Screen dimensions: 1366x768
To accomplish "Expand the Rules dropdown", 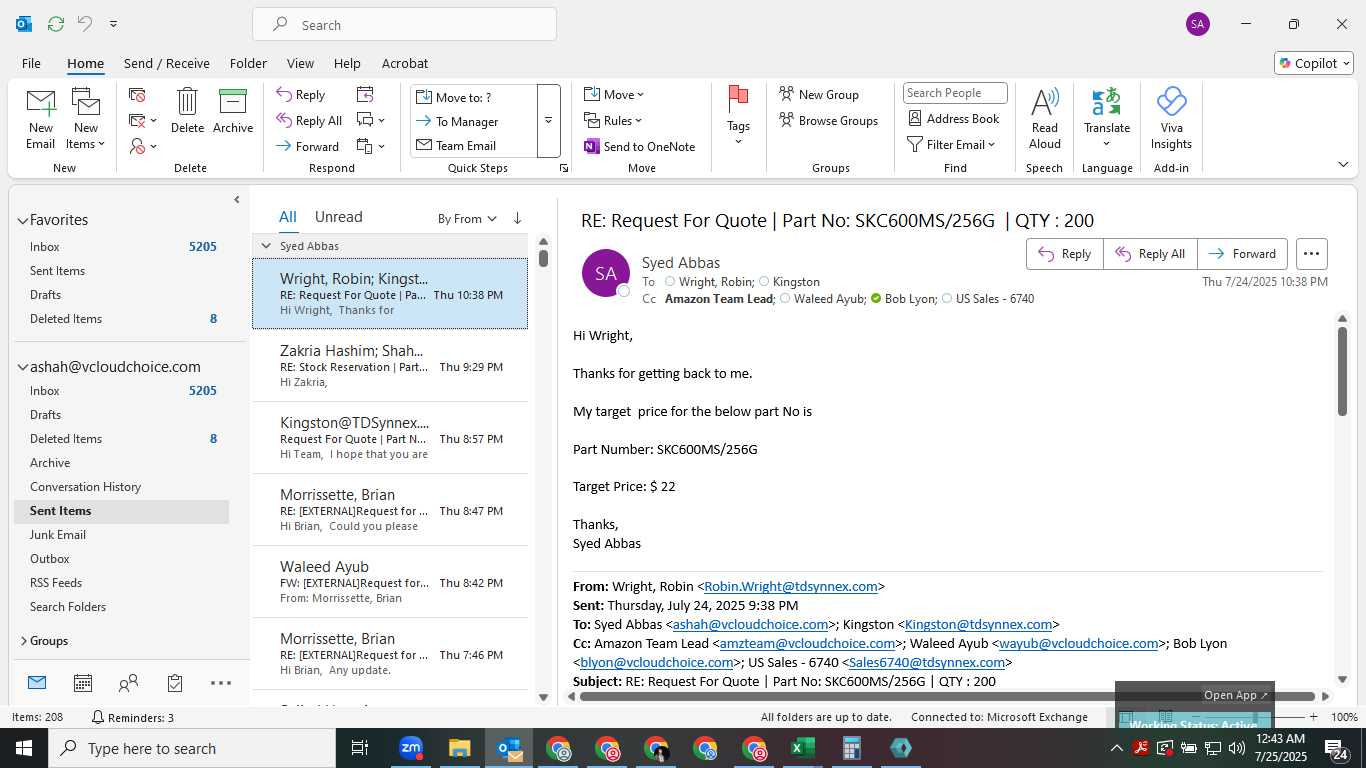I will (614, 120).
